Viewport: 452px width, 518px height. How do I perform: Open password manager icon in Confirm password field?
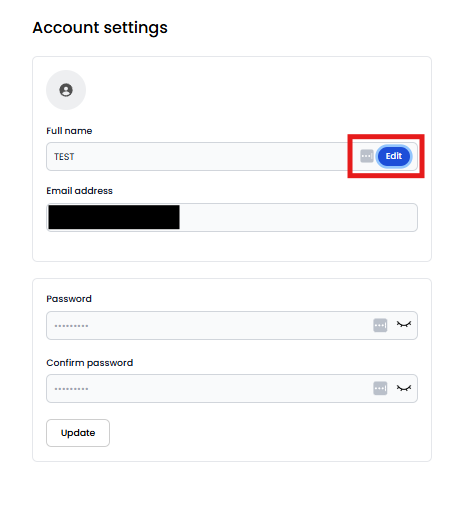coord(380,388)
